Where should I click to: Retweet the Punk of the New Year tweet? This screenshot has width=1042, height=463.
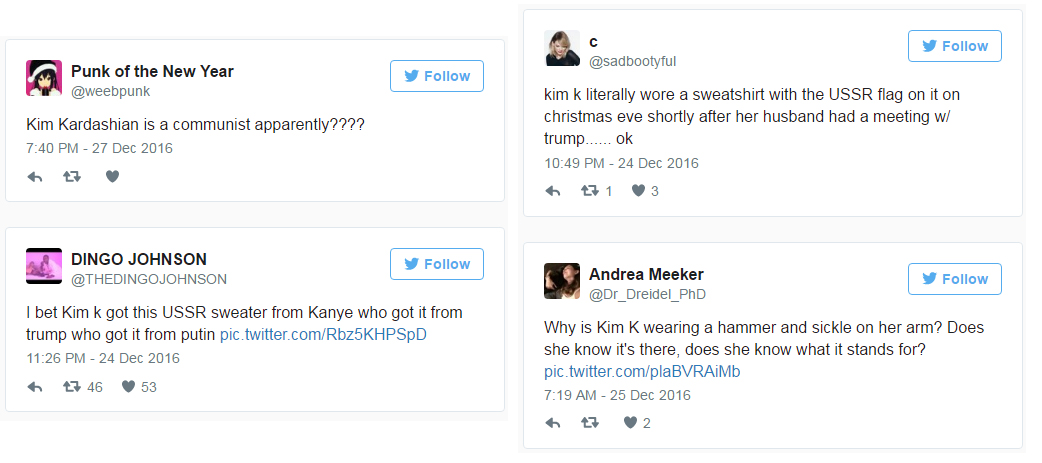click(x=72, y=177)
